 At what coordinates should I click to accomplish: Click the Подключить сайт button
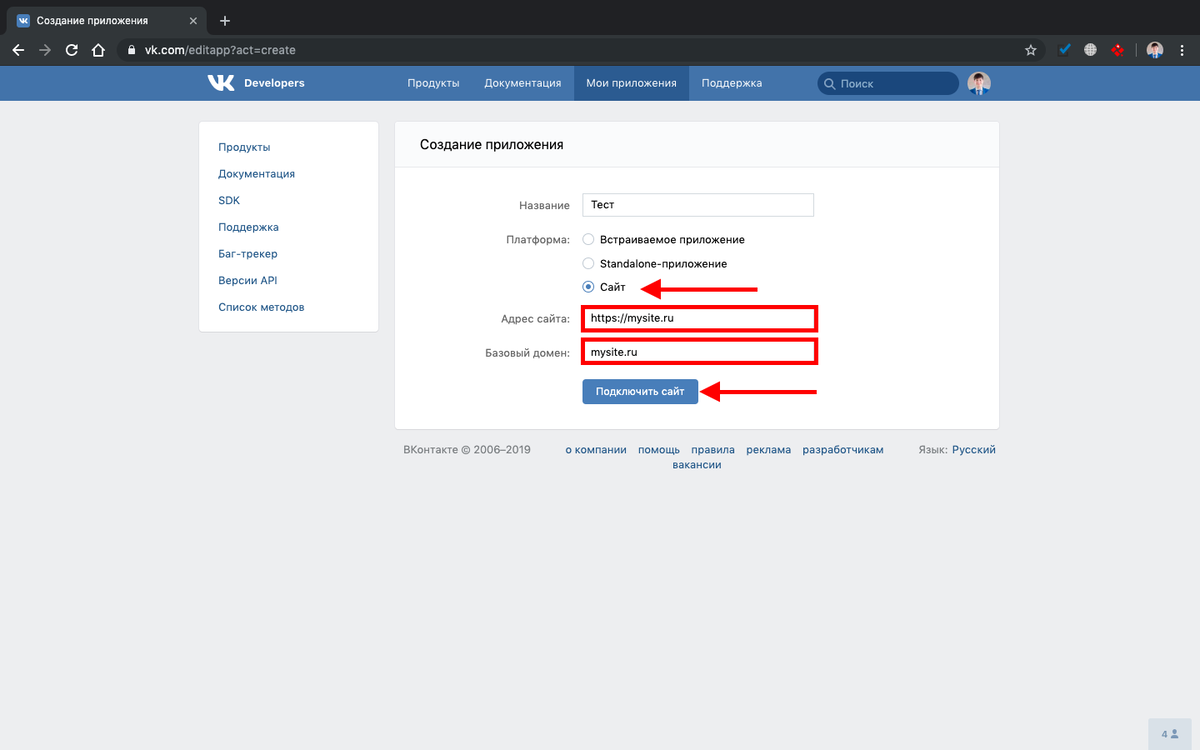(x=640, y=392)
